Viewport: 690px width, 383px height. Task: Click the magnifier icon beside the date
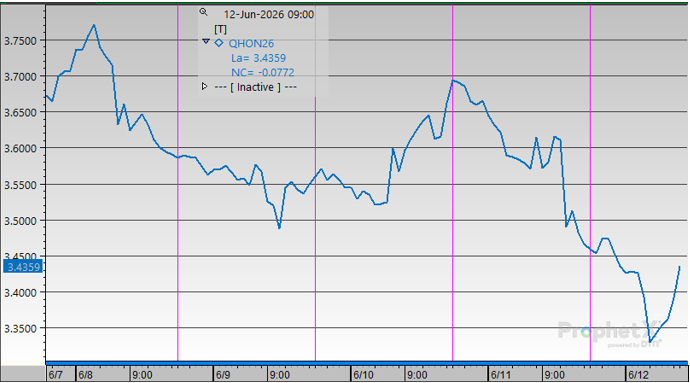pyautogui.click(x=203, y=12)
